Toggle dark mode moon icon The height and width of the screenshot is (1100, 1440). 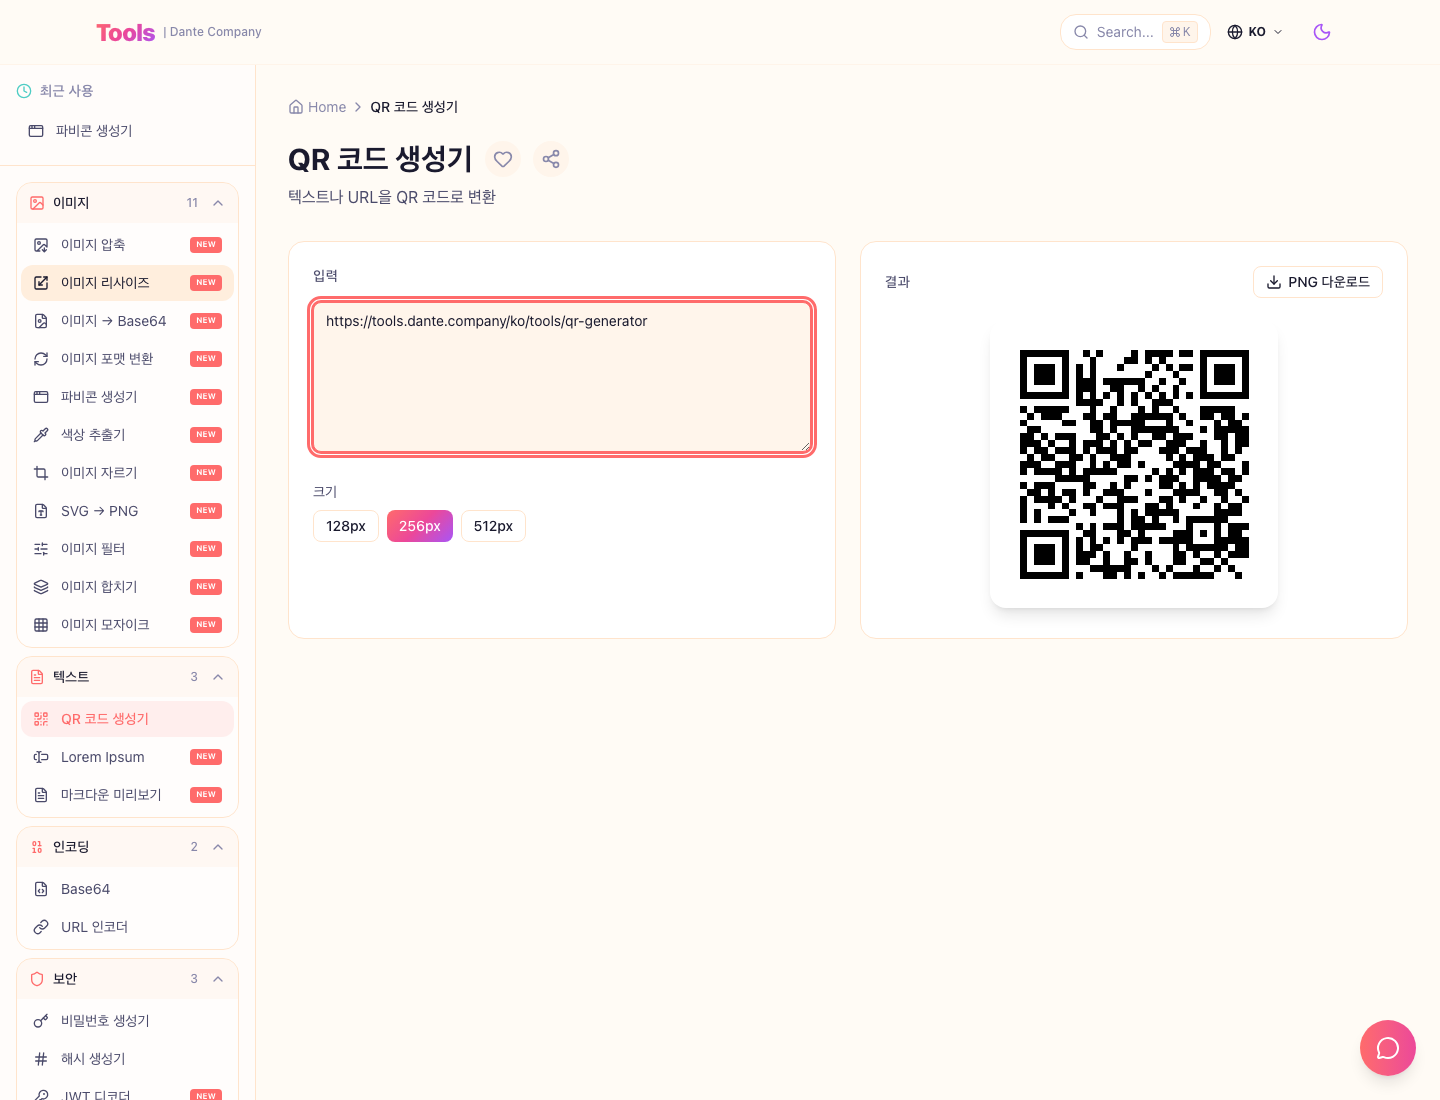(1322, 32)
